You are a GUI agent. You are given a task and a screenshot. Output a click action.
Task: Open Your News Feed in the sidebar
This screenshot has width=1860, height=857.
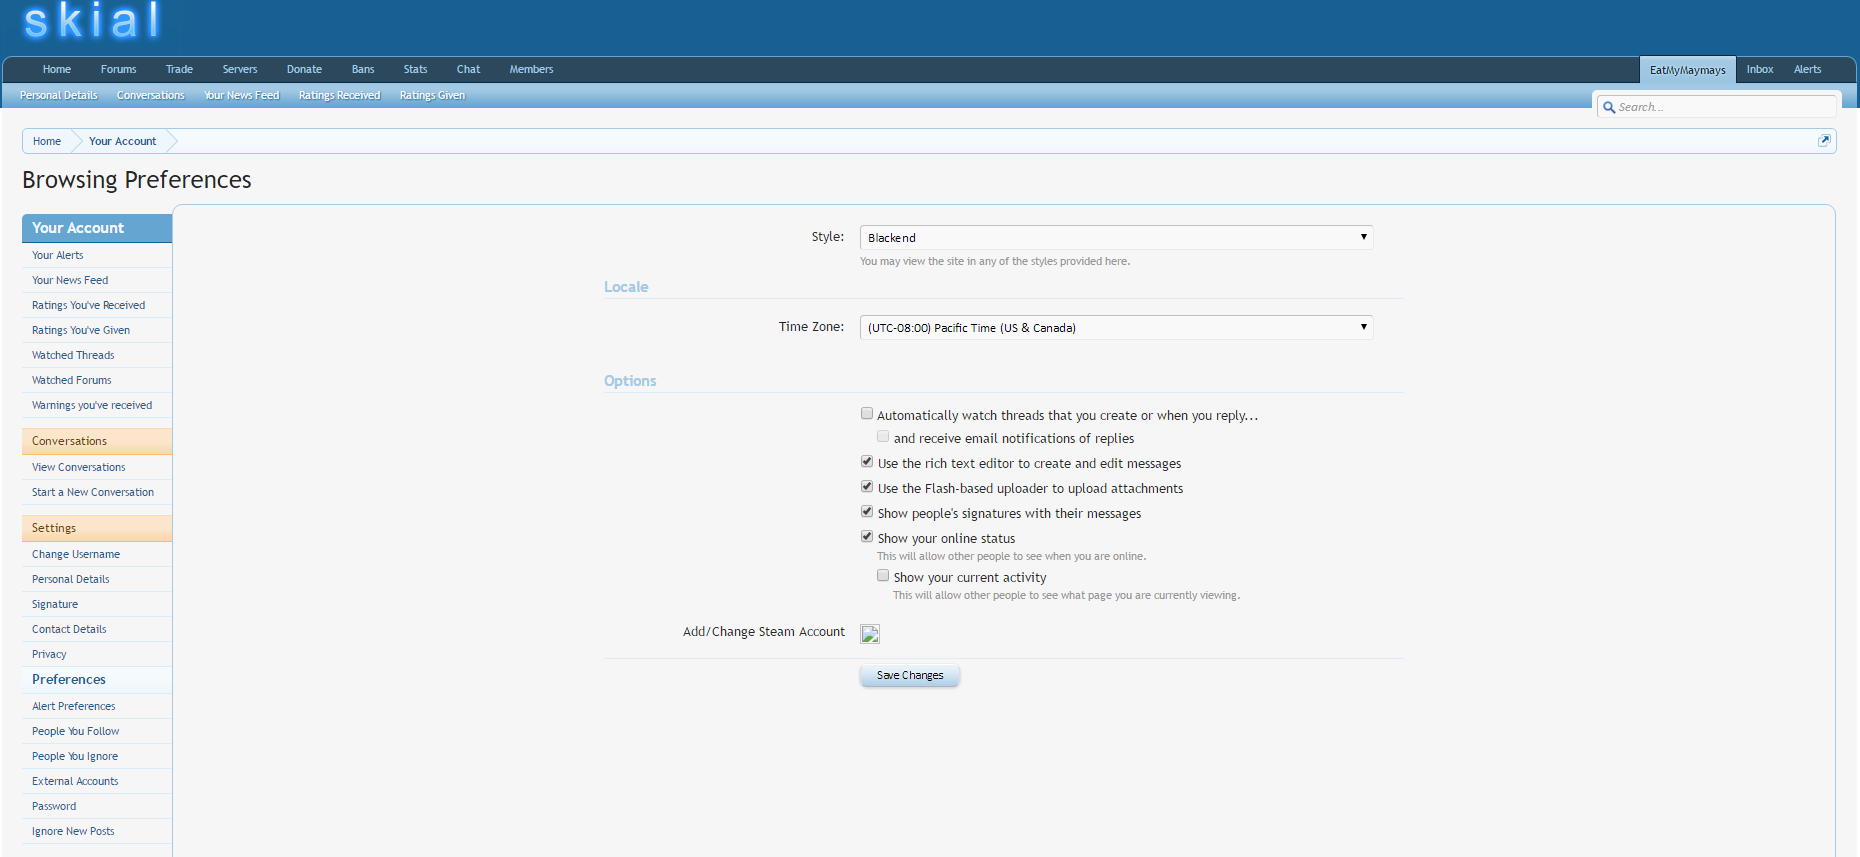pyautogui.click(x=97, y=280)
